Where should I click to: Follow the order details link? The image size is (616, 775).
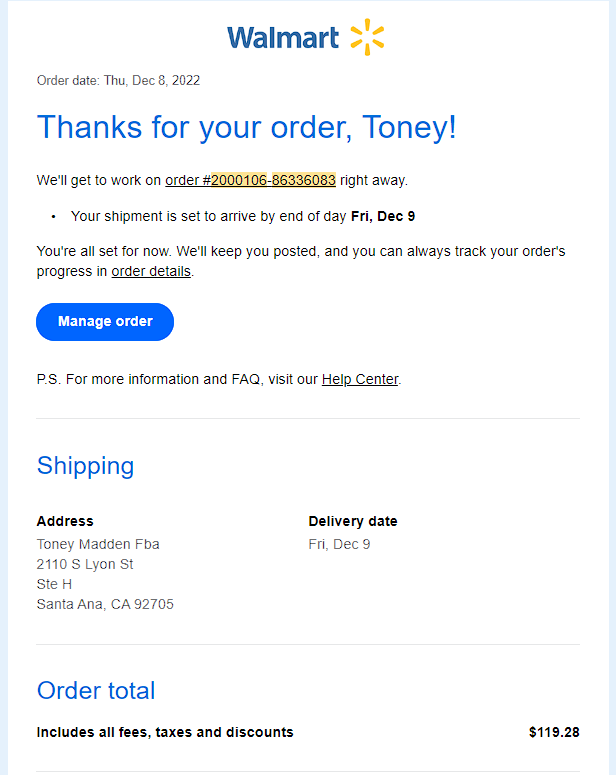pos(151,271)
